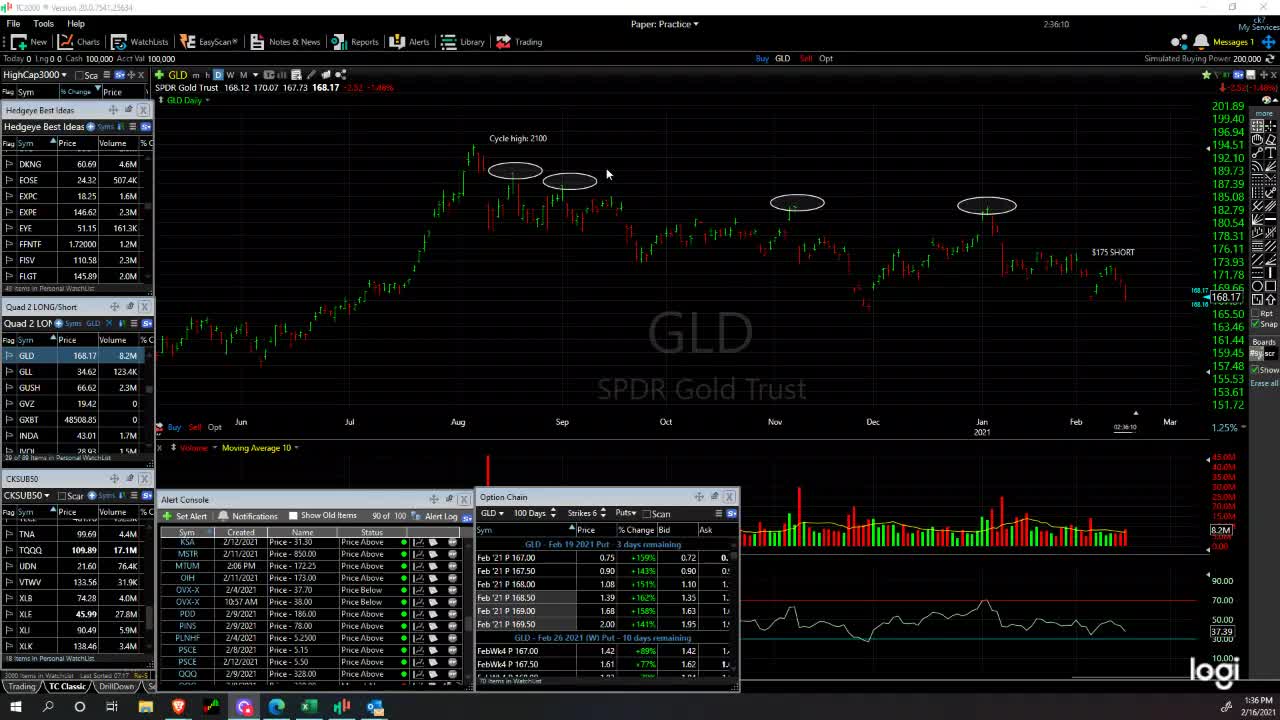Open WatchLists from the toolbar
This screenshot has height=720, width=1280.
(140, 42)
